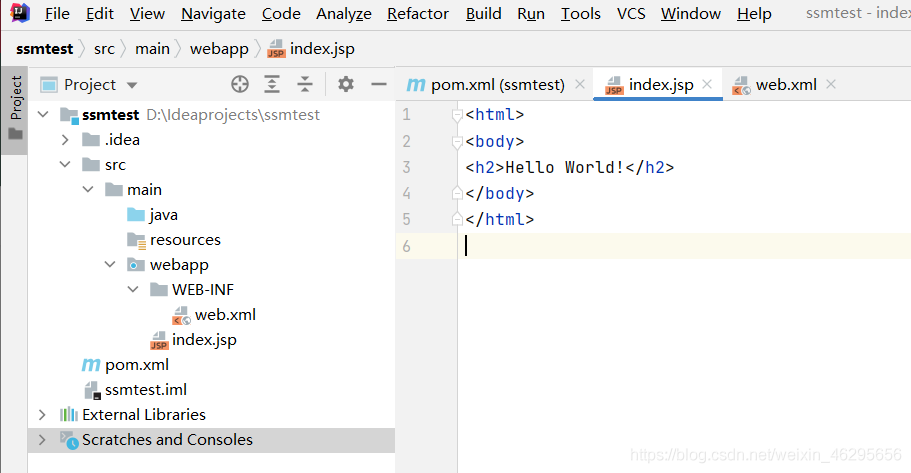
Task: Toggle code folding at the html tag
Action: click(x=457, y=115)
